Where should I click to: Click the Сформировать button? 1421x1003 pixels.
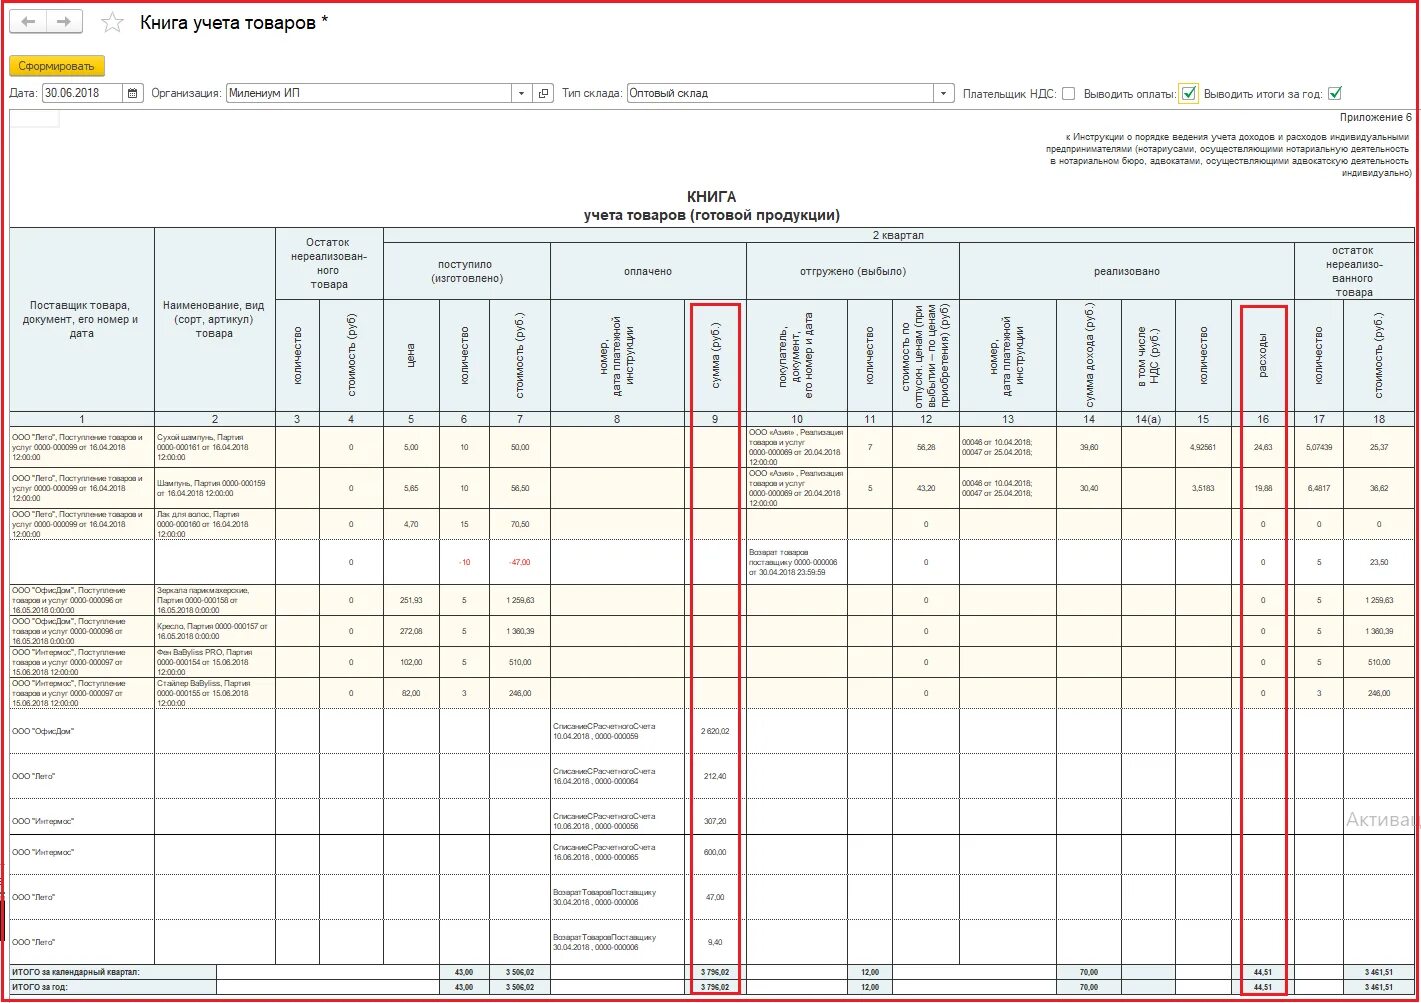click(x=57, y=66)
